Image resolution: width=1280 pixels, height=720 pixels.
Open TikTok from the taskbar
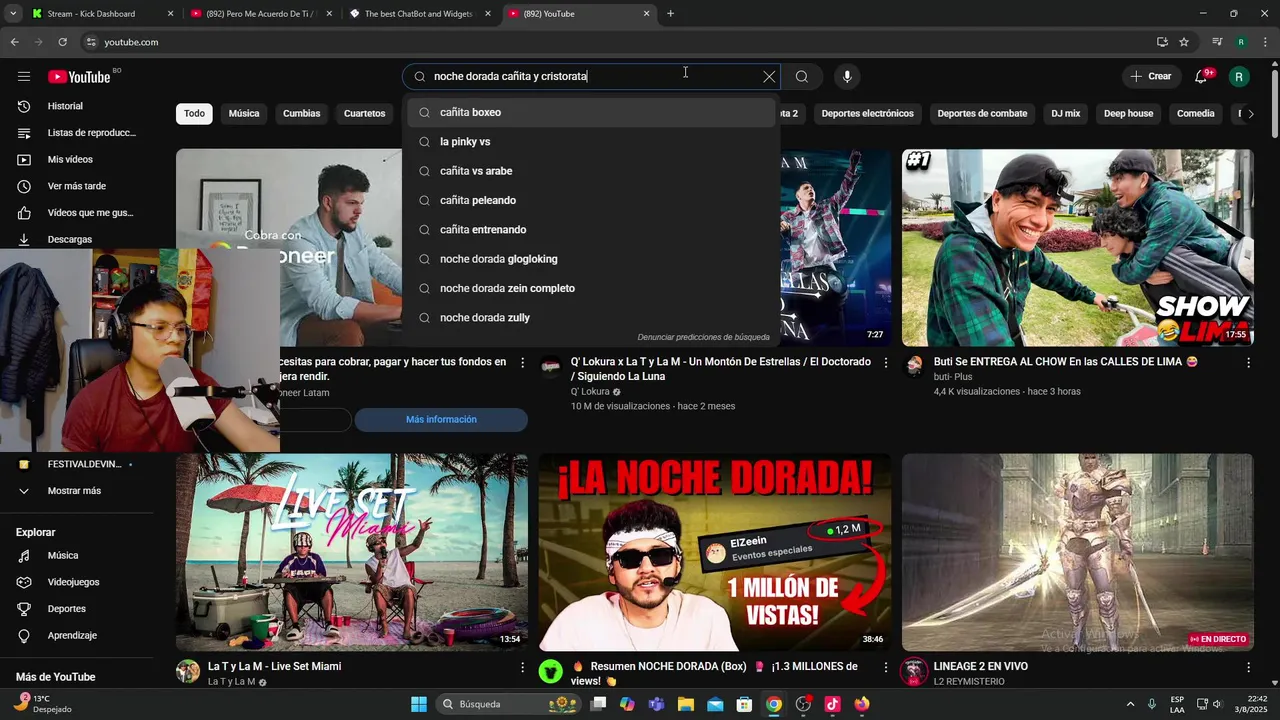click(x=832, y=704)
